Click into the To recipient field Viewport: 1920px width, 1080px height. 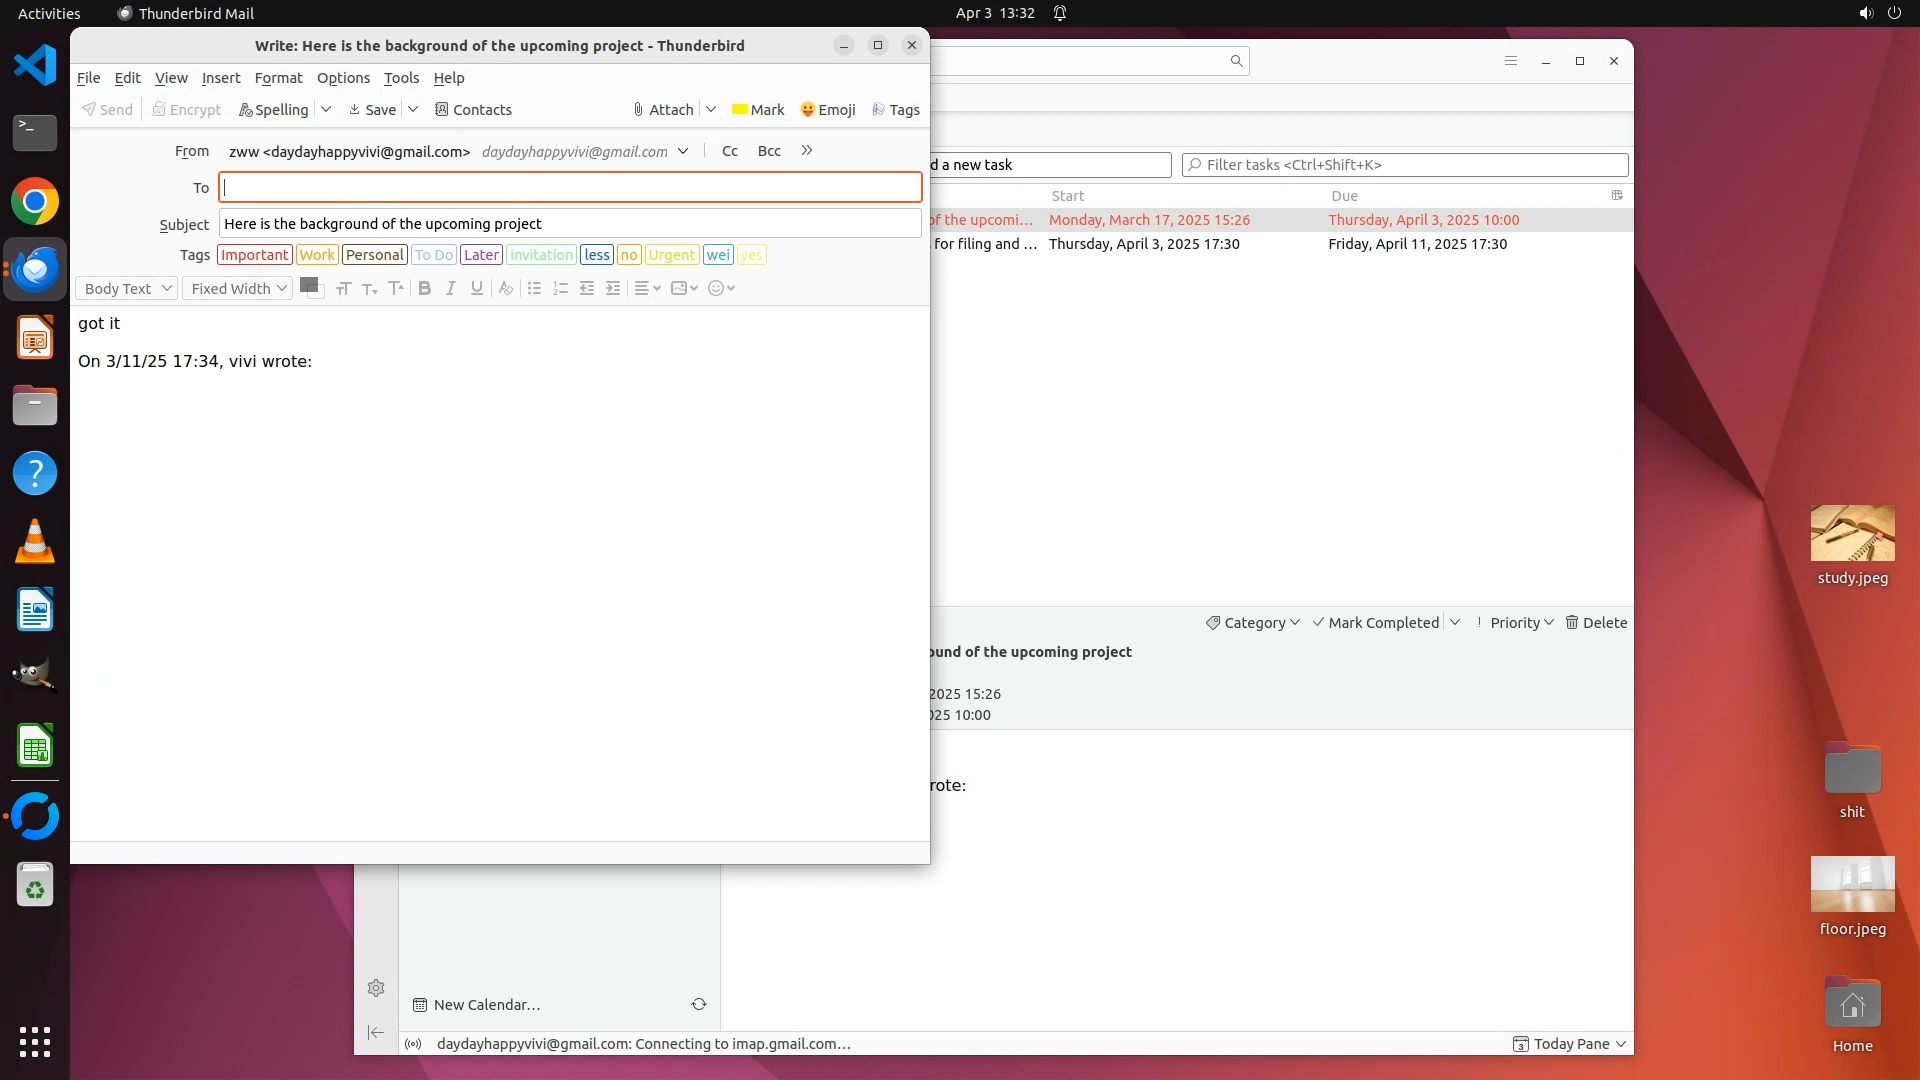click(x=570, y=187)
